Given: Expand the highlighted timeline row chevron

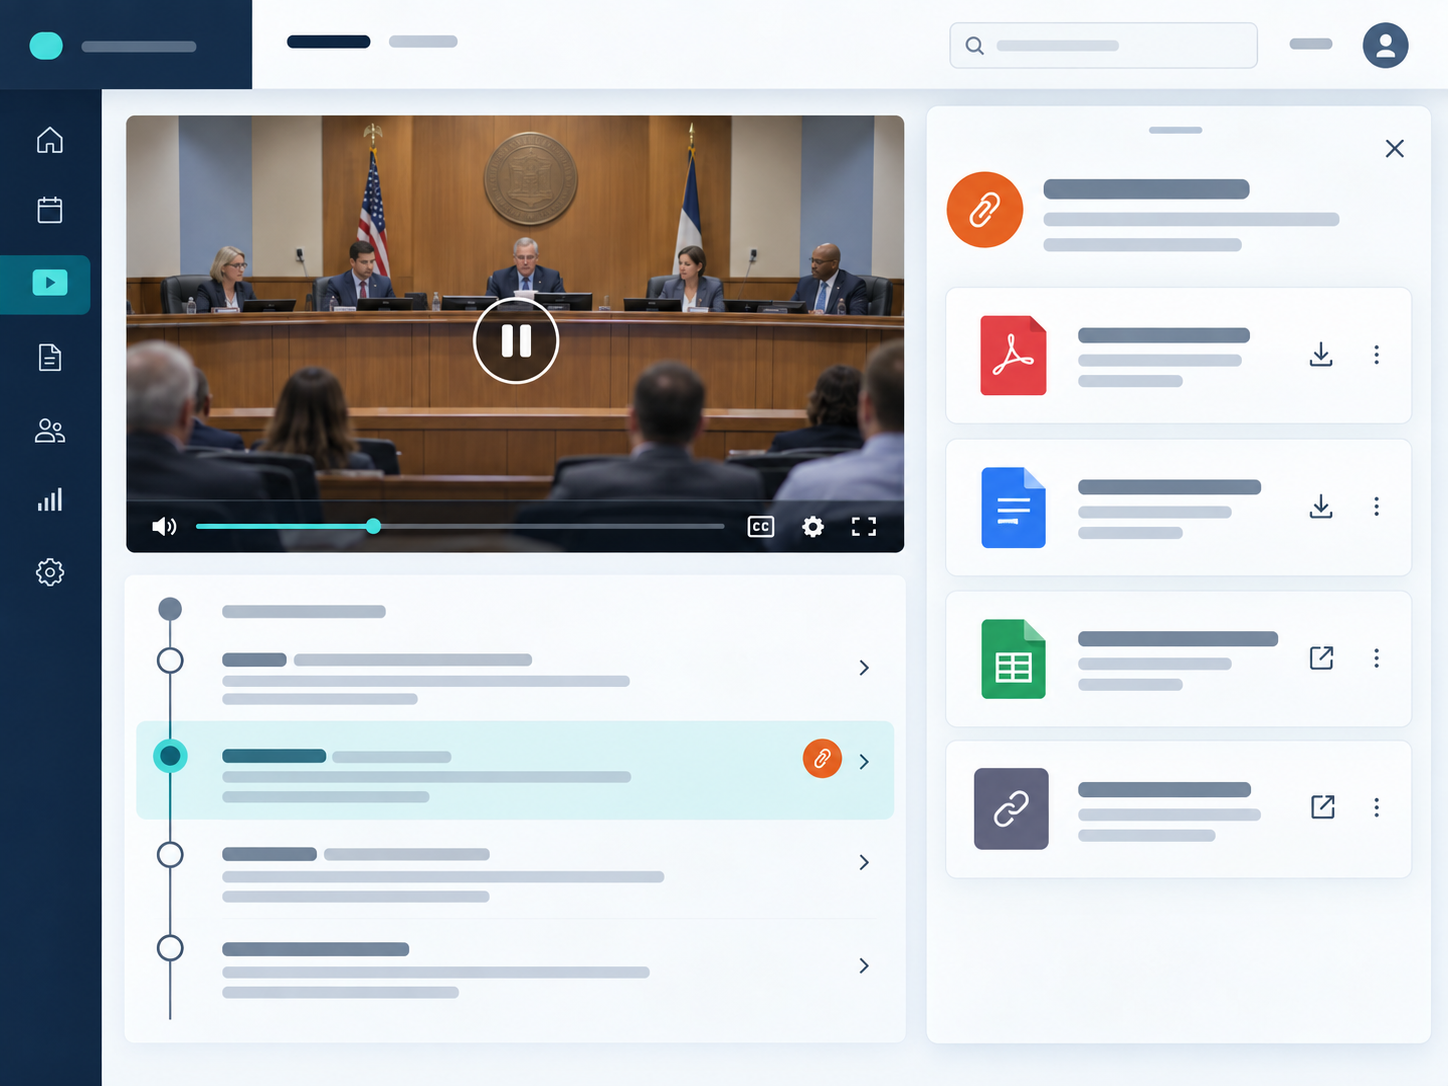Looking at the screenshot, I should coord(864,762).
